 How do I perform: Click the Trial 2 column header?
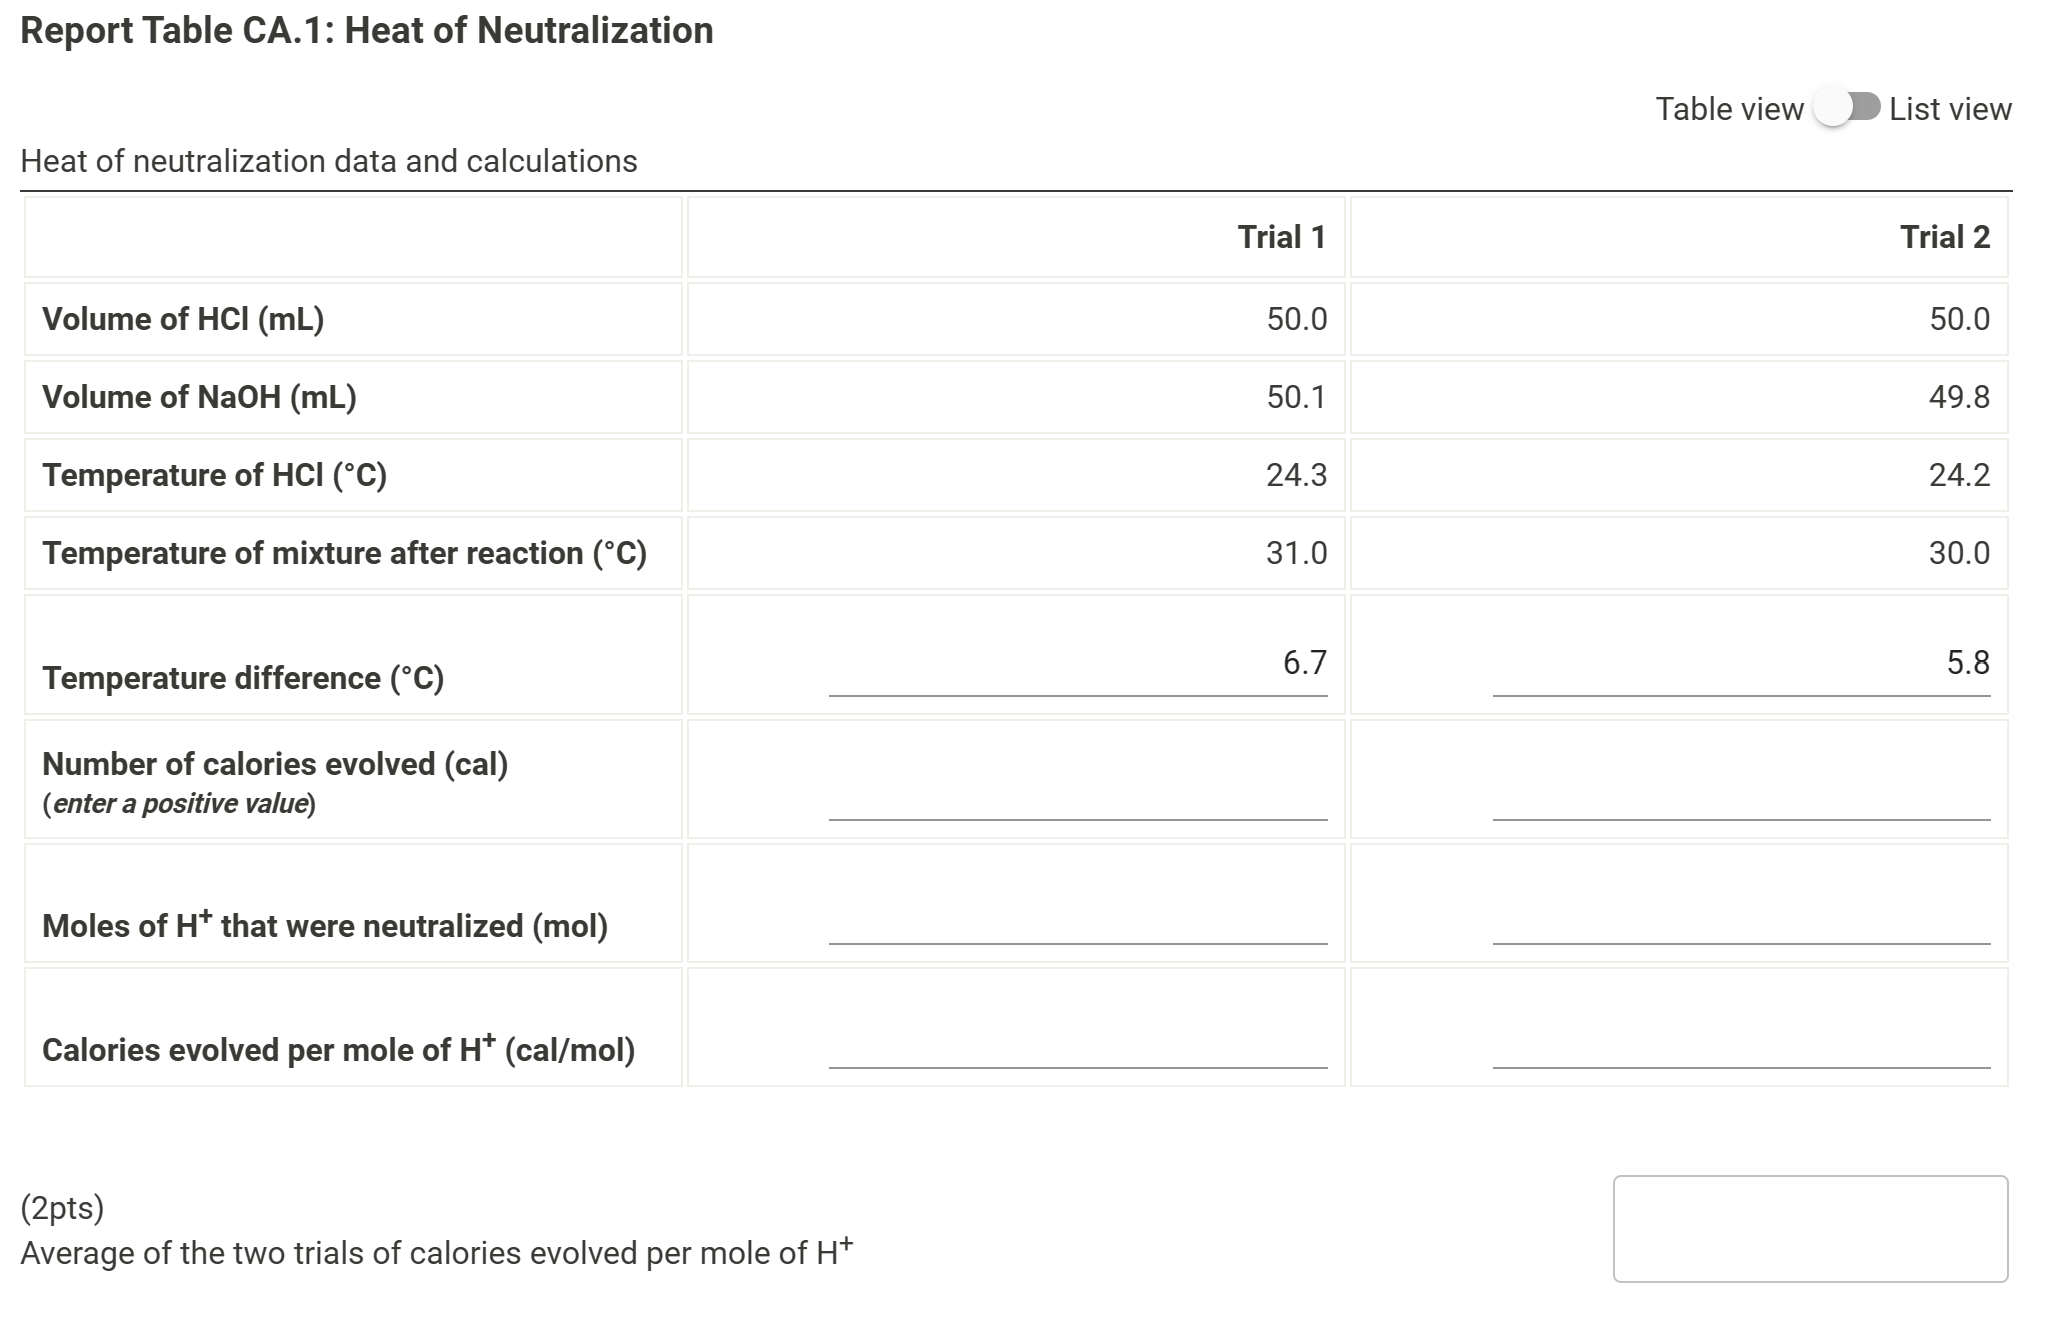click(1948, 236)
